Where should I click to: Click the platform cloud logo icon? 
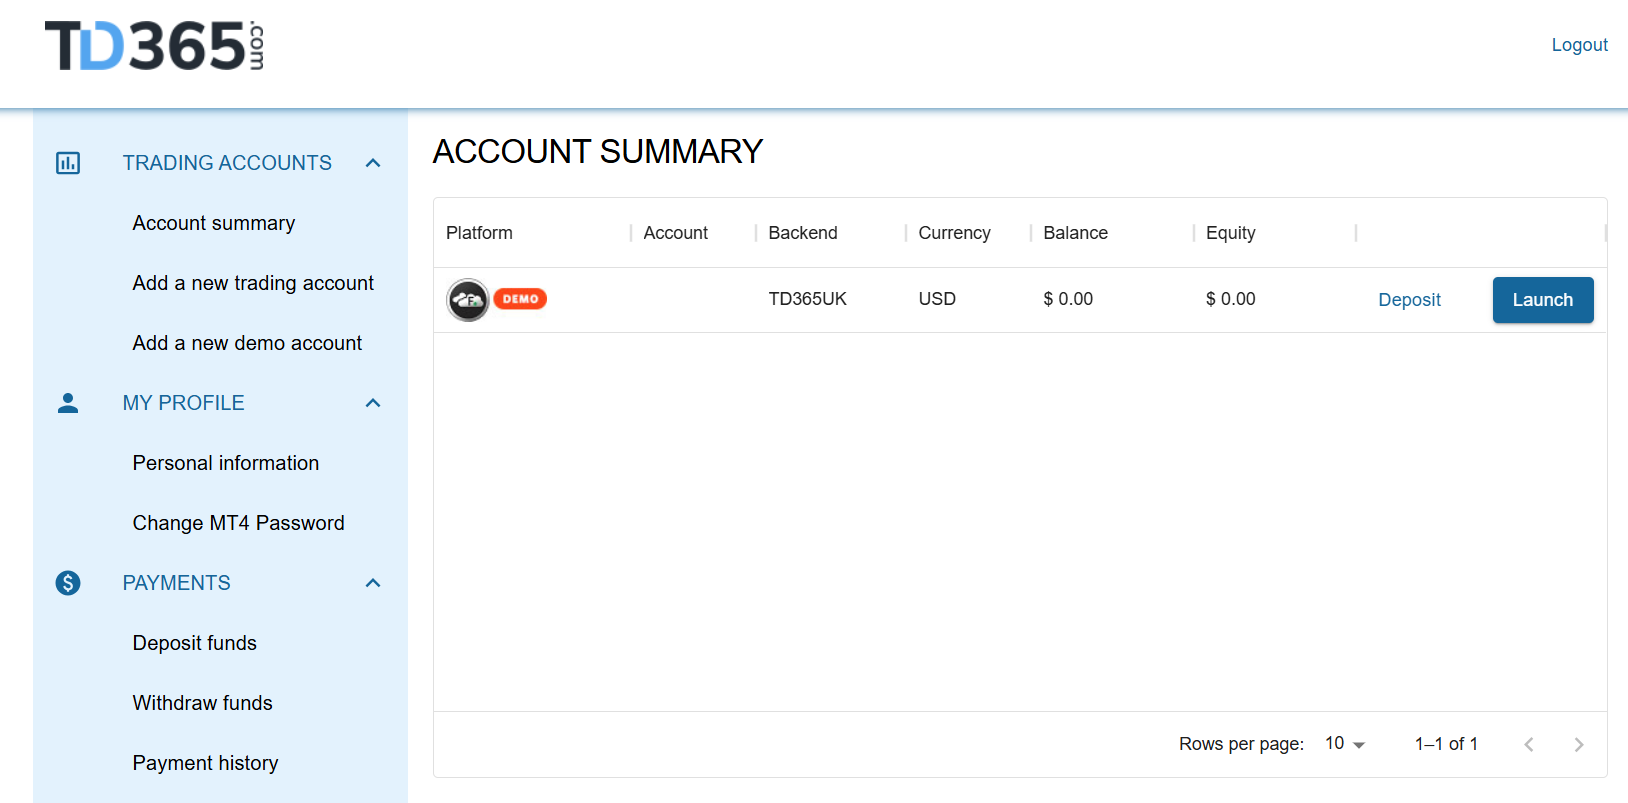tap(467, 300)
